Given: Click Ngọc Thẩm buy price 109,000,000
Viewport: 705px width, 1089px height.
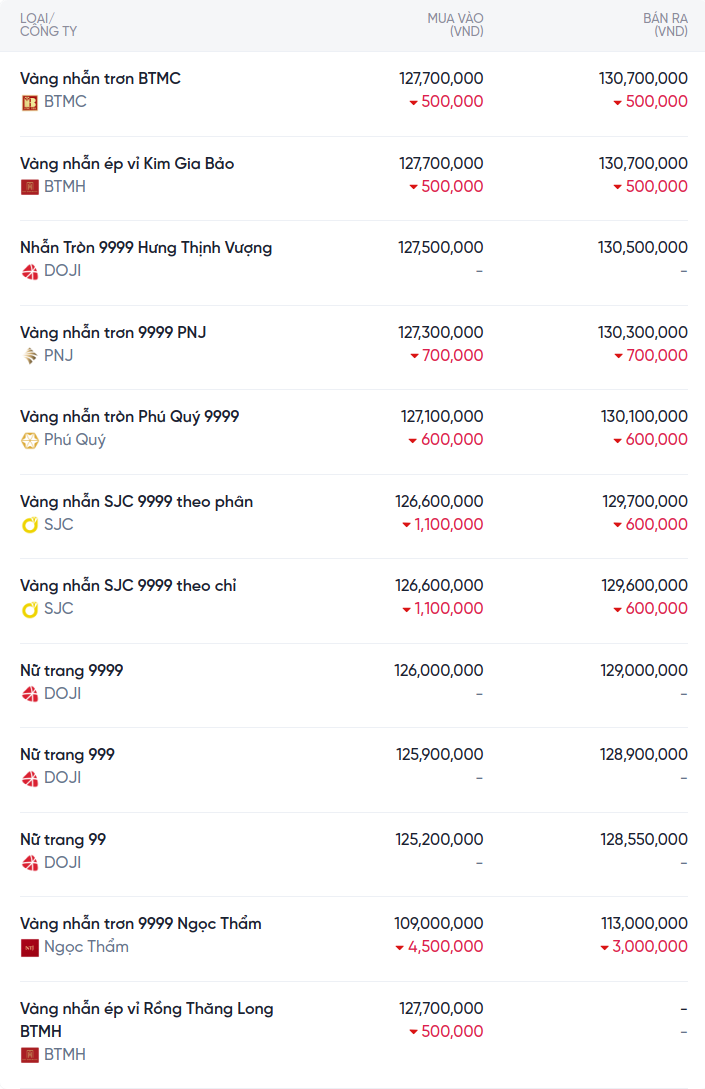Looking at the screenshot, I should 438,923.
